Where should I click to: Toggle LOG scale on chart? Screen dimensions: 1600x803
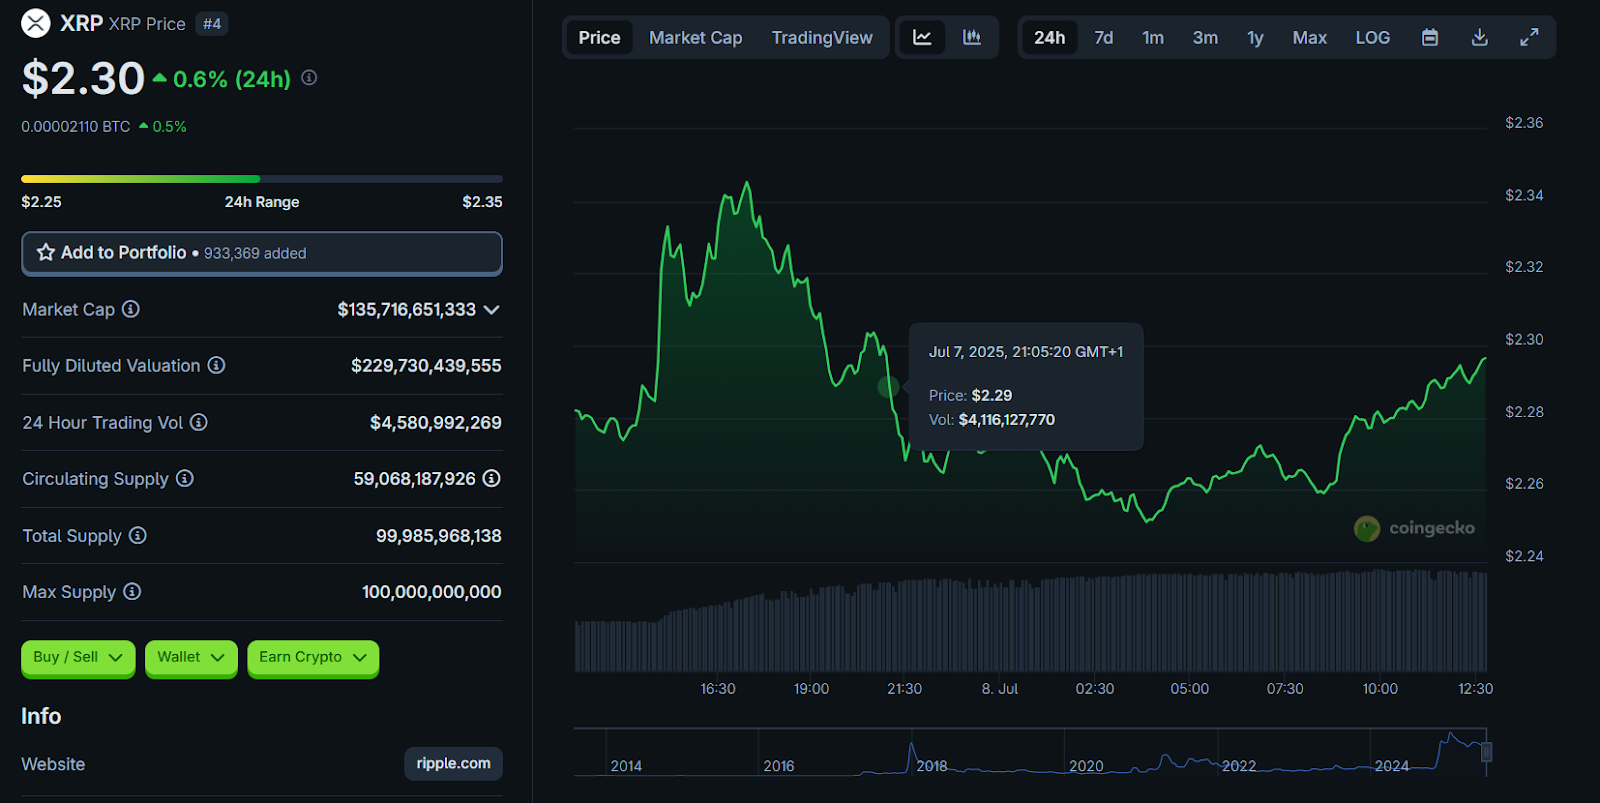(1373, 38)
